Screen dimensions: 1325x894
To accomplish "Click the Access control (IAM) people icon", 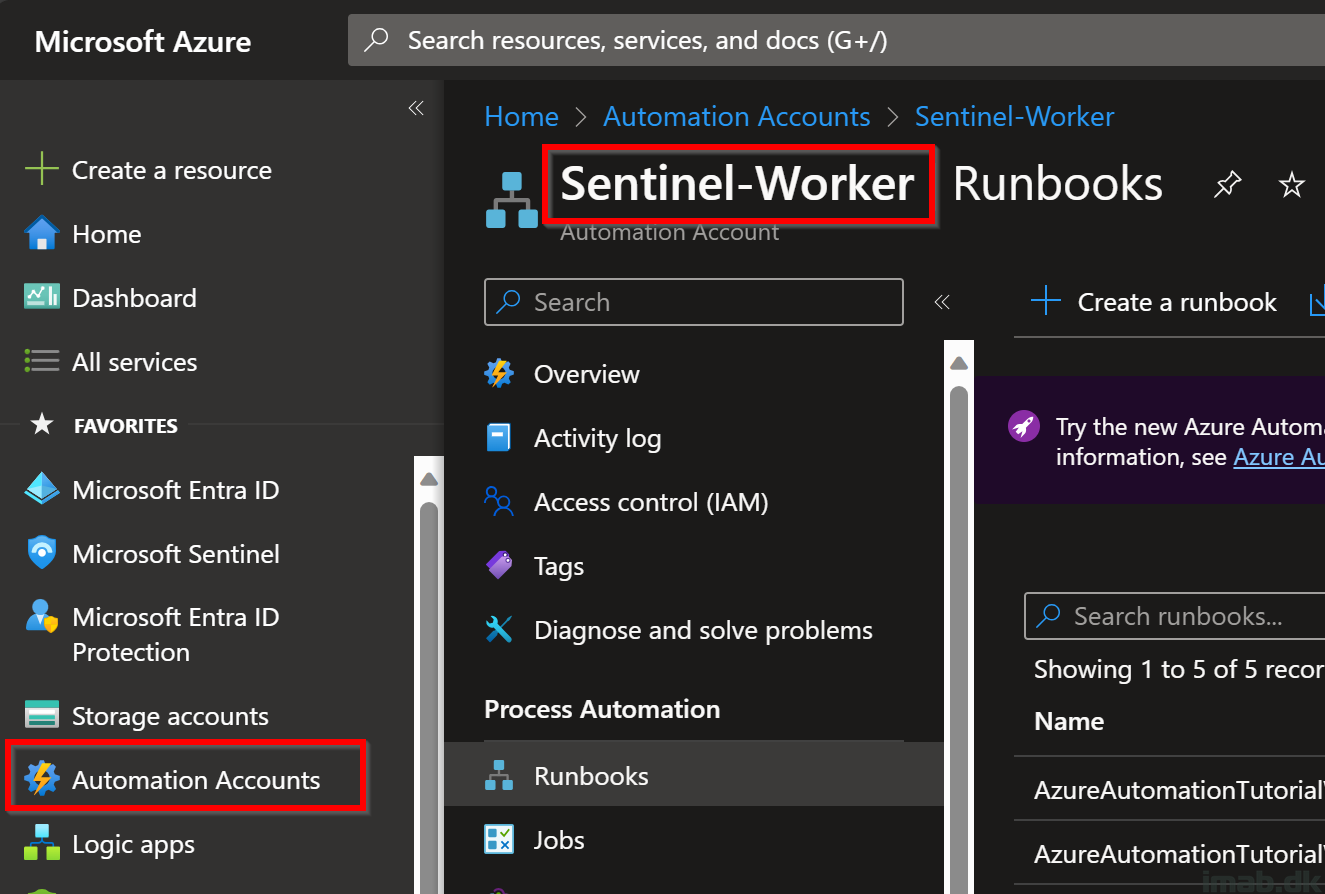I will tap(498, 502).
